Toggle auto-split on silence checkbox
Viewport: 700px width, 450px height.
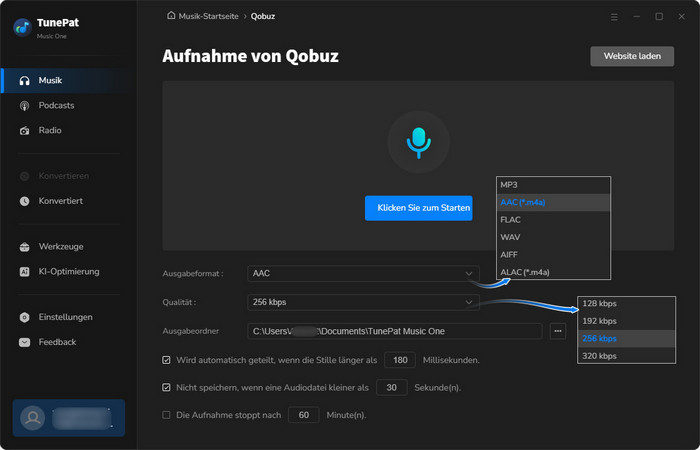(x=167, y=360)
